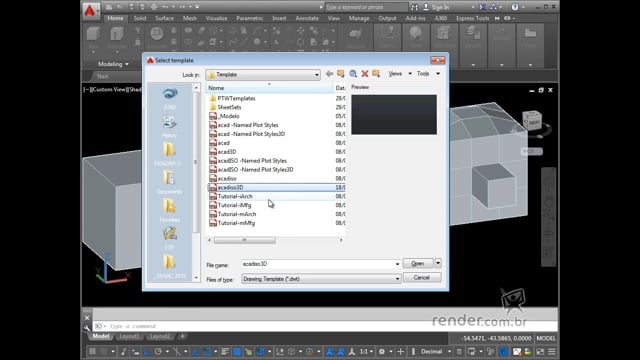
Task: Click the Cancel button in the dialog
Action: pyautogui.click(x=422, y=278)
